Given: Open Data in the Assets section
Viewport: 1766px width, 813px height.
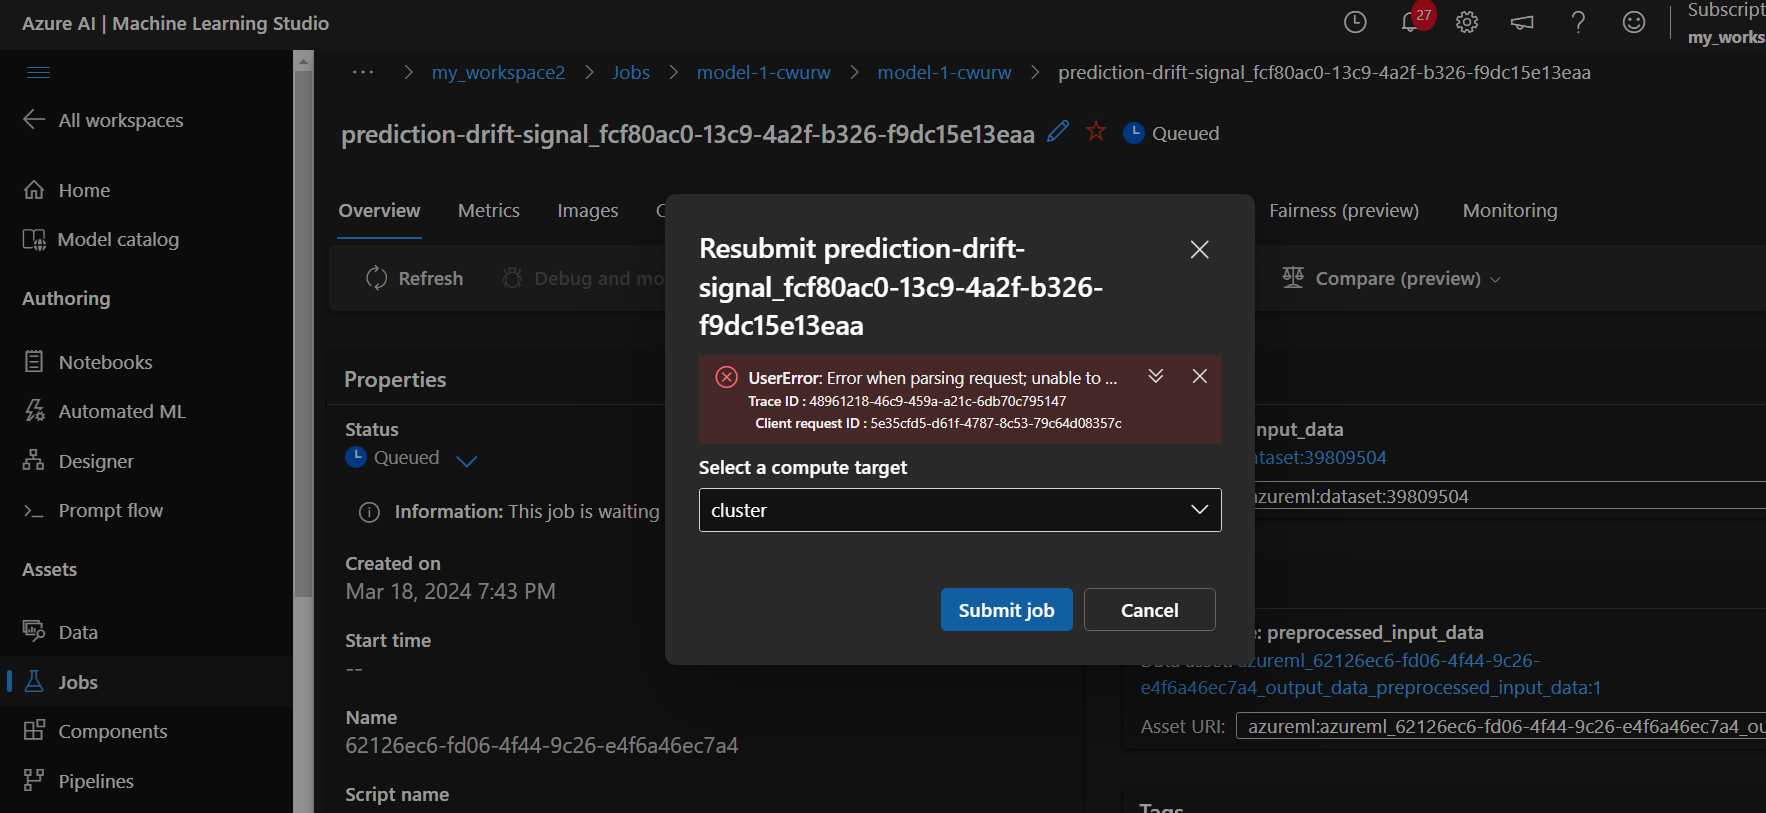Looking at the screenshot, I should click(x=61, y=632).
